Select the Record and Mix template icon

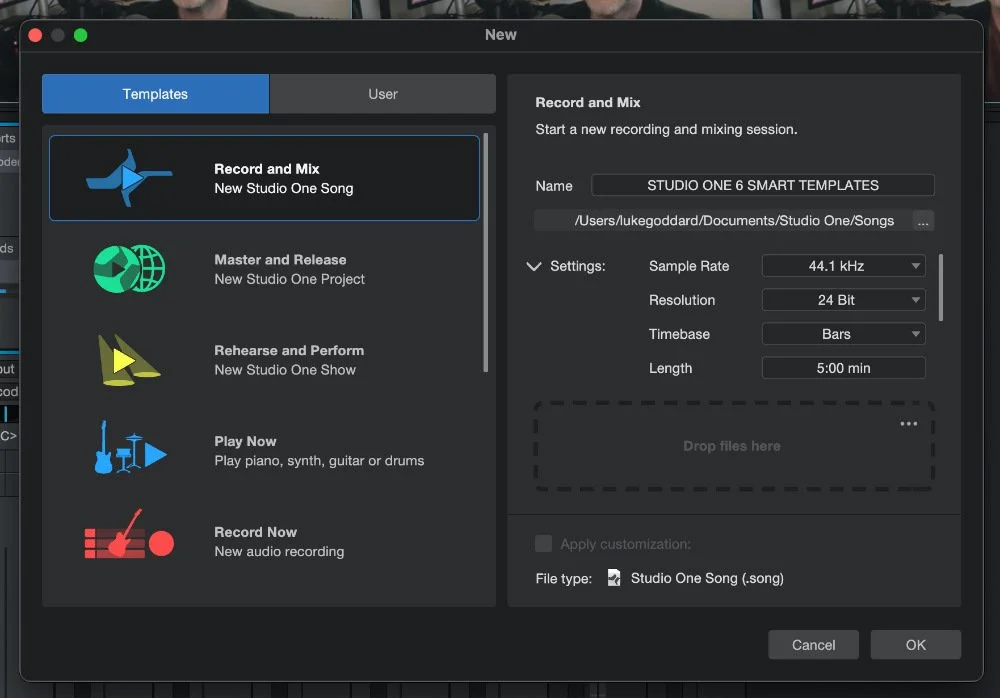coord(129,177)
